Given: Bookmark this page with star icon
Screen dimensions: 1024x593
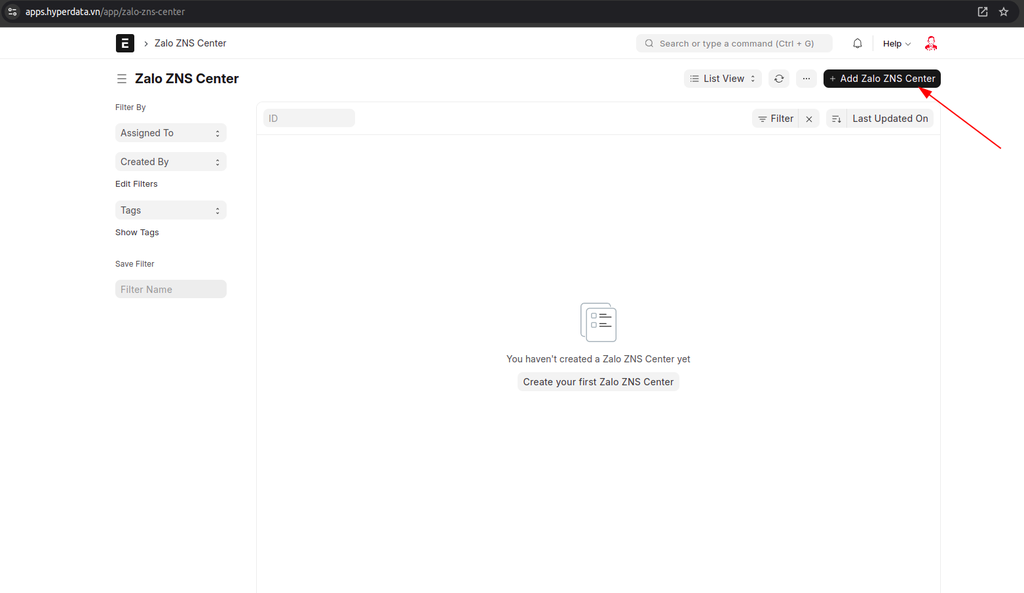Looking at the screenshot, I should pyautogui.click(x=1003, y=12).
